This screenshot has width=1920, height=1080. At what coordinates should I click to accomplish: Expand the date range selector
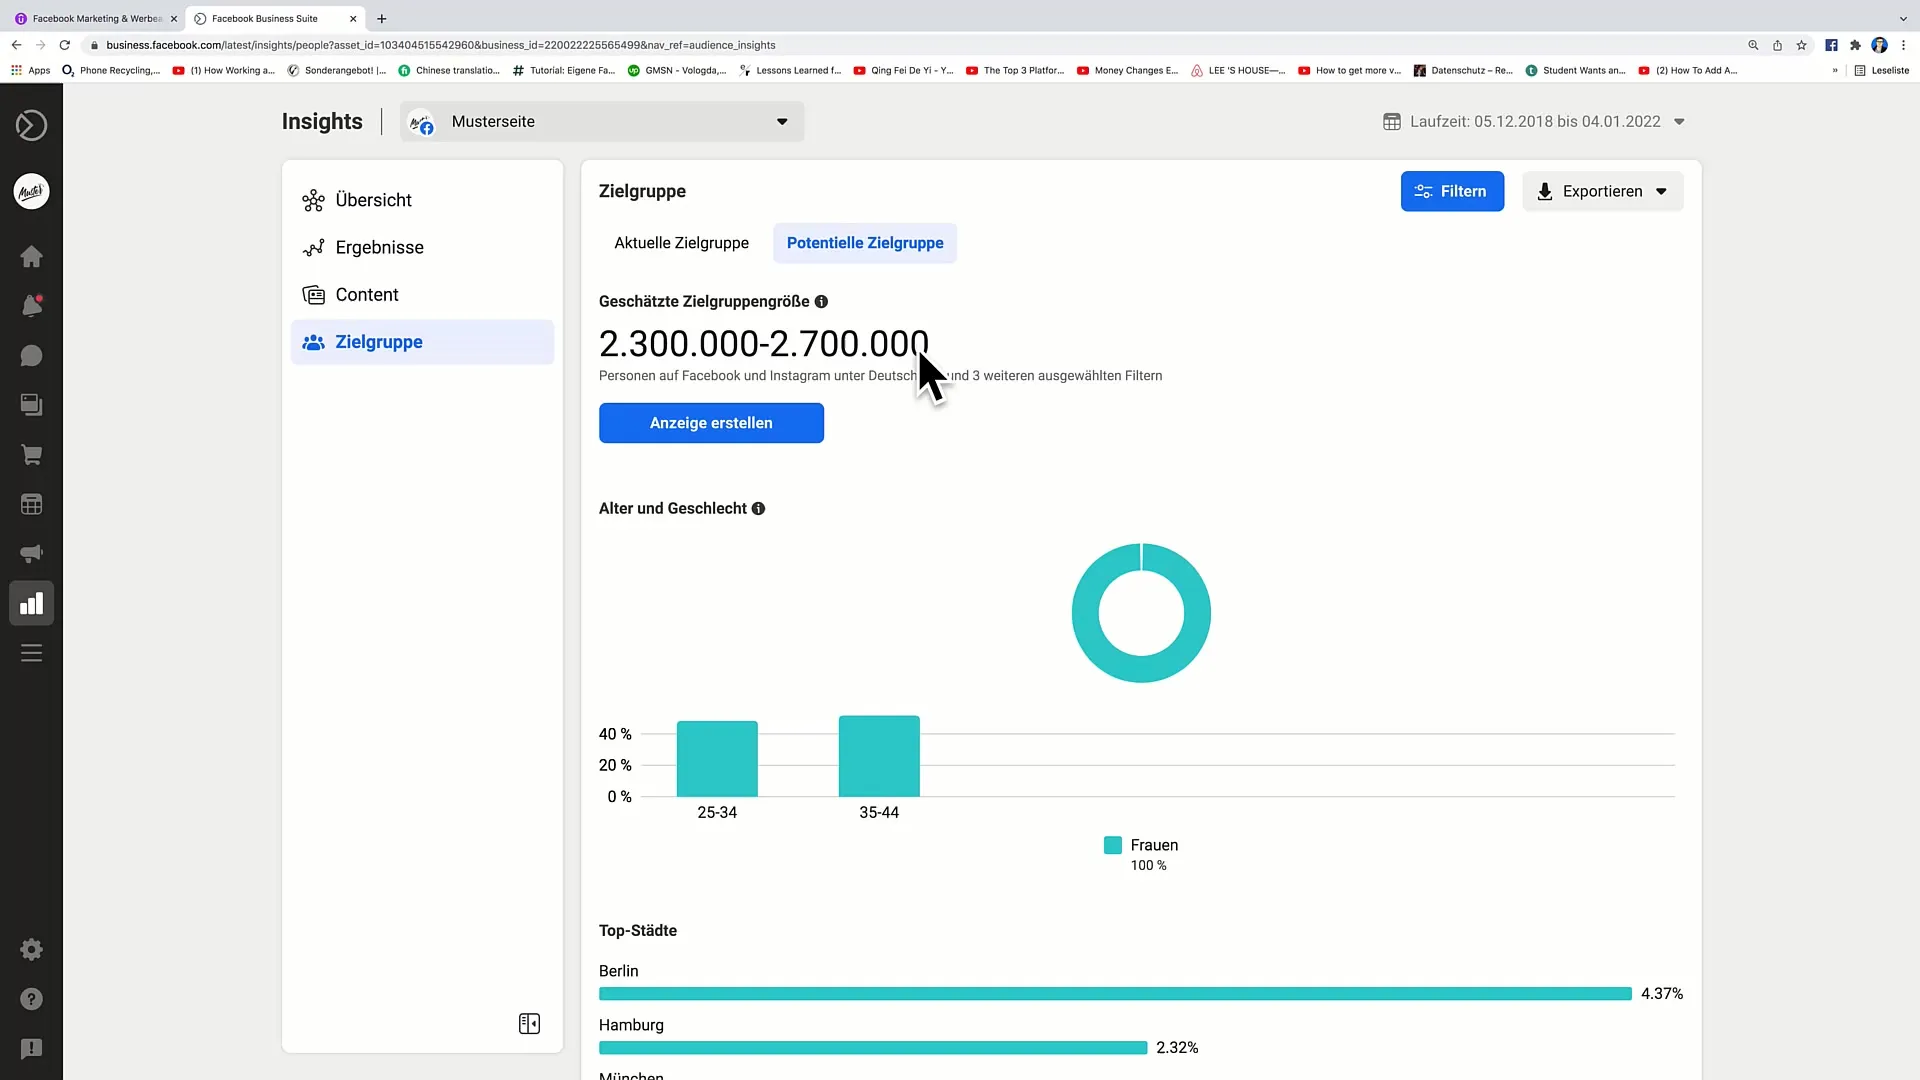coord(1681,121)
